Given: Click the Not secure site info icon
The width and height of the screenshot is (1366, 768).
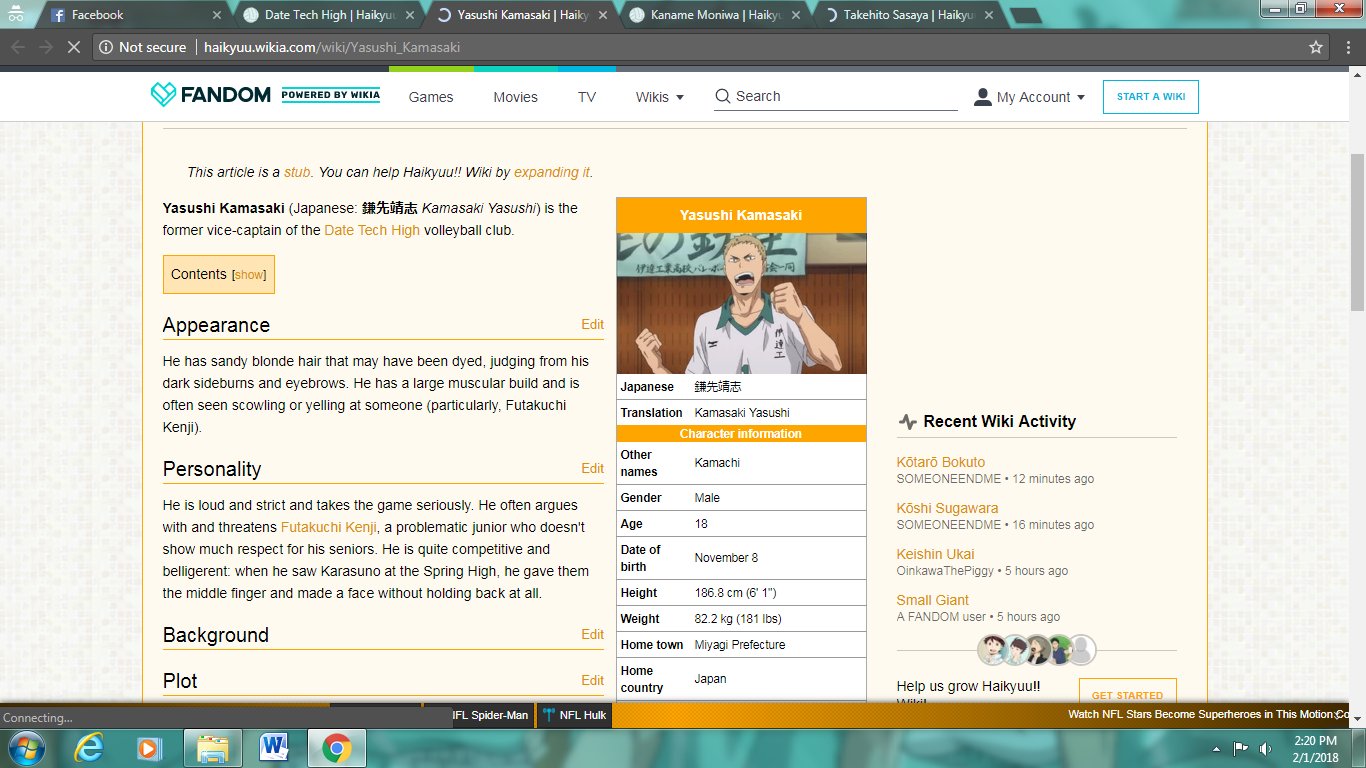Looking at the screenshot, I should (106, 47).
